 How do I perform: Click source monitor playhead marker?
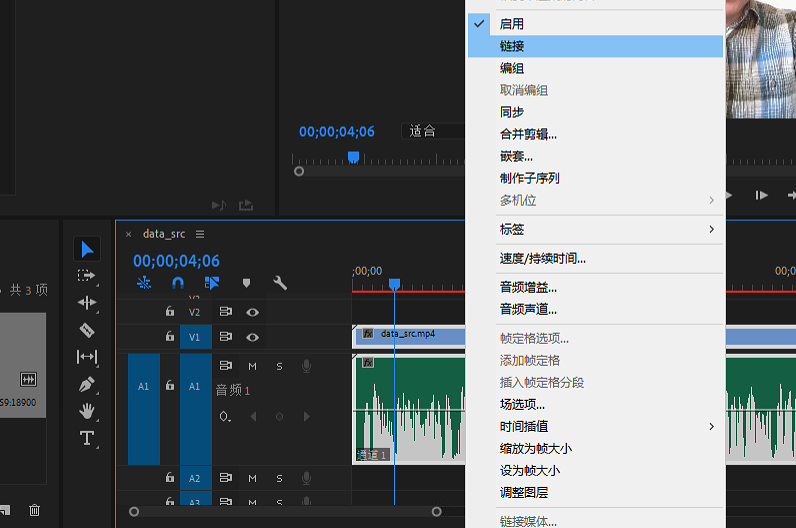(x=353, y=157)
